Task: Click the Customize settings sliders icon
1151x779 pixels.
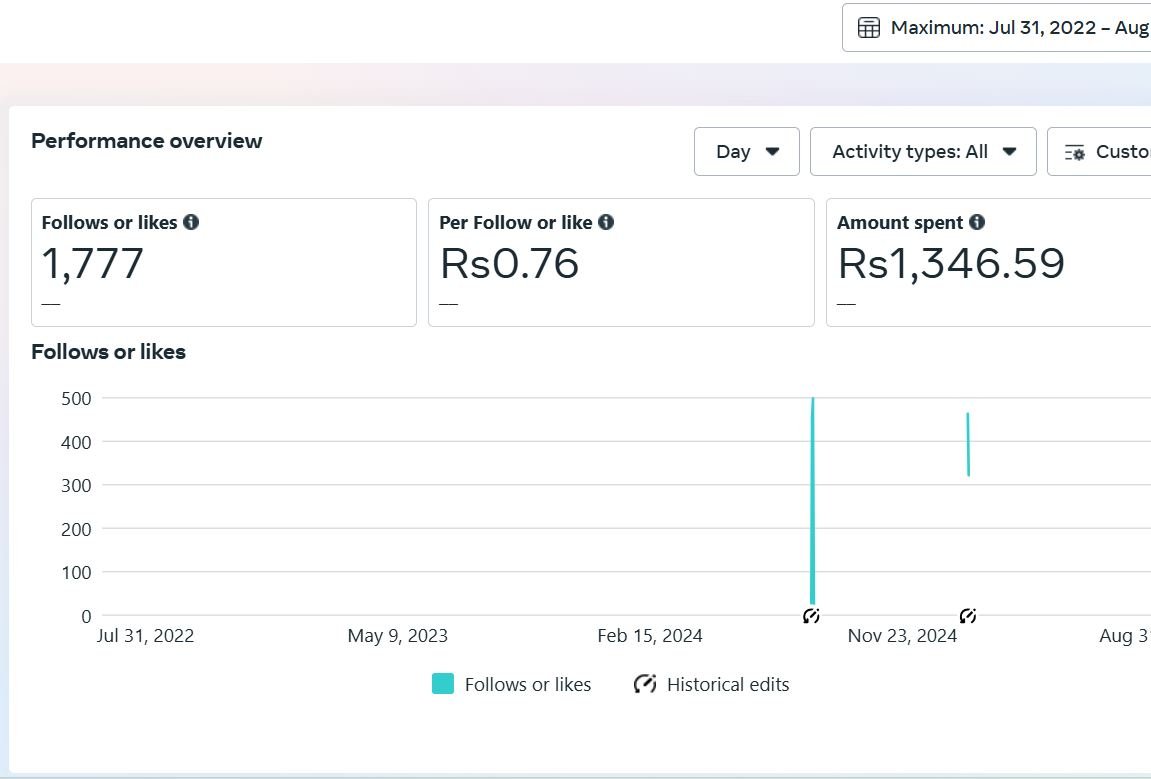Action: click(x=1075, y=152)
